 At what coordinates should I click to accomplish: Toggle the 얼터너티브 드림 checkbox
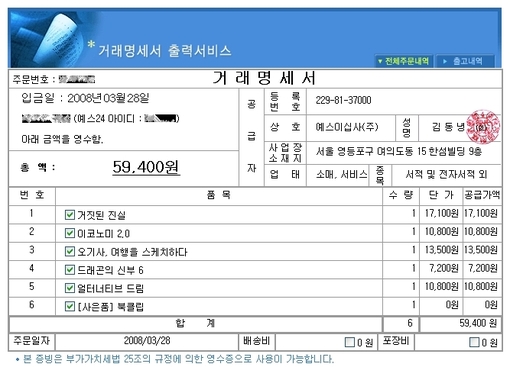coord(69,288)
